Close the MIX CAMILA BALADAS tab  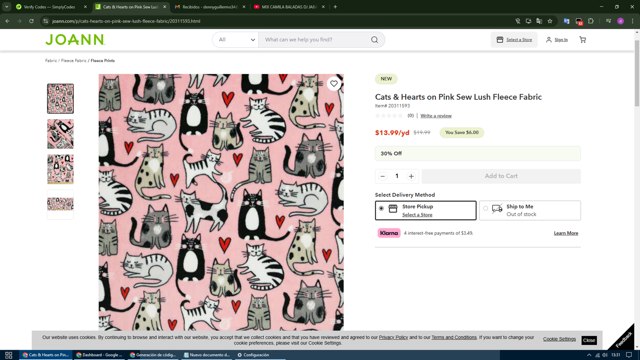point(323,7)
